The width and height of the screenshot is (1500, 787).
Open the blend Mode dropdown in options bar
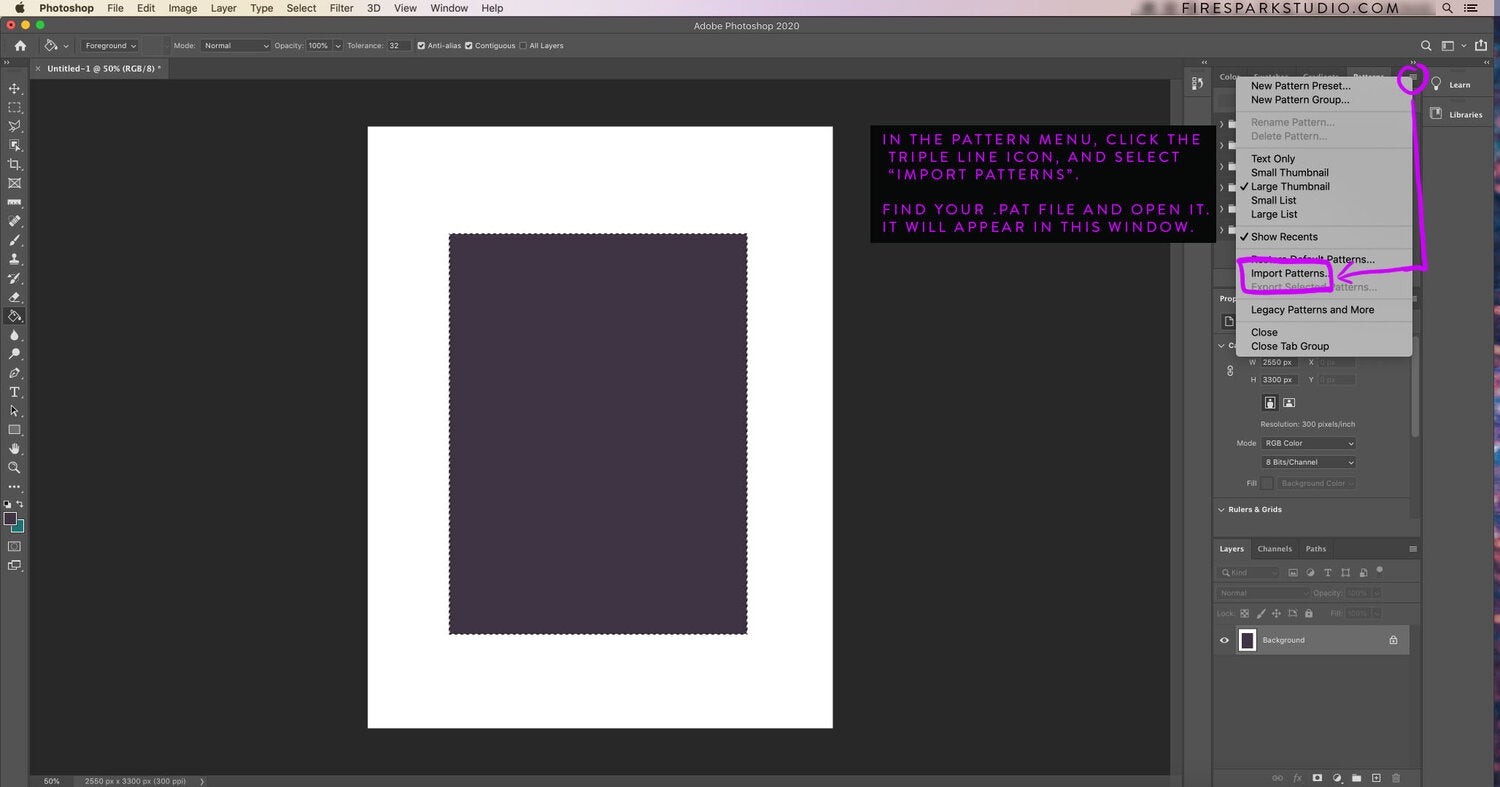pos(236,45)
